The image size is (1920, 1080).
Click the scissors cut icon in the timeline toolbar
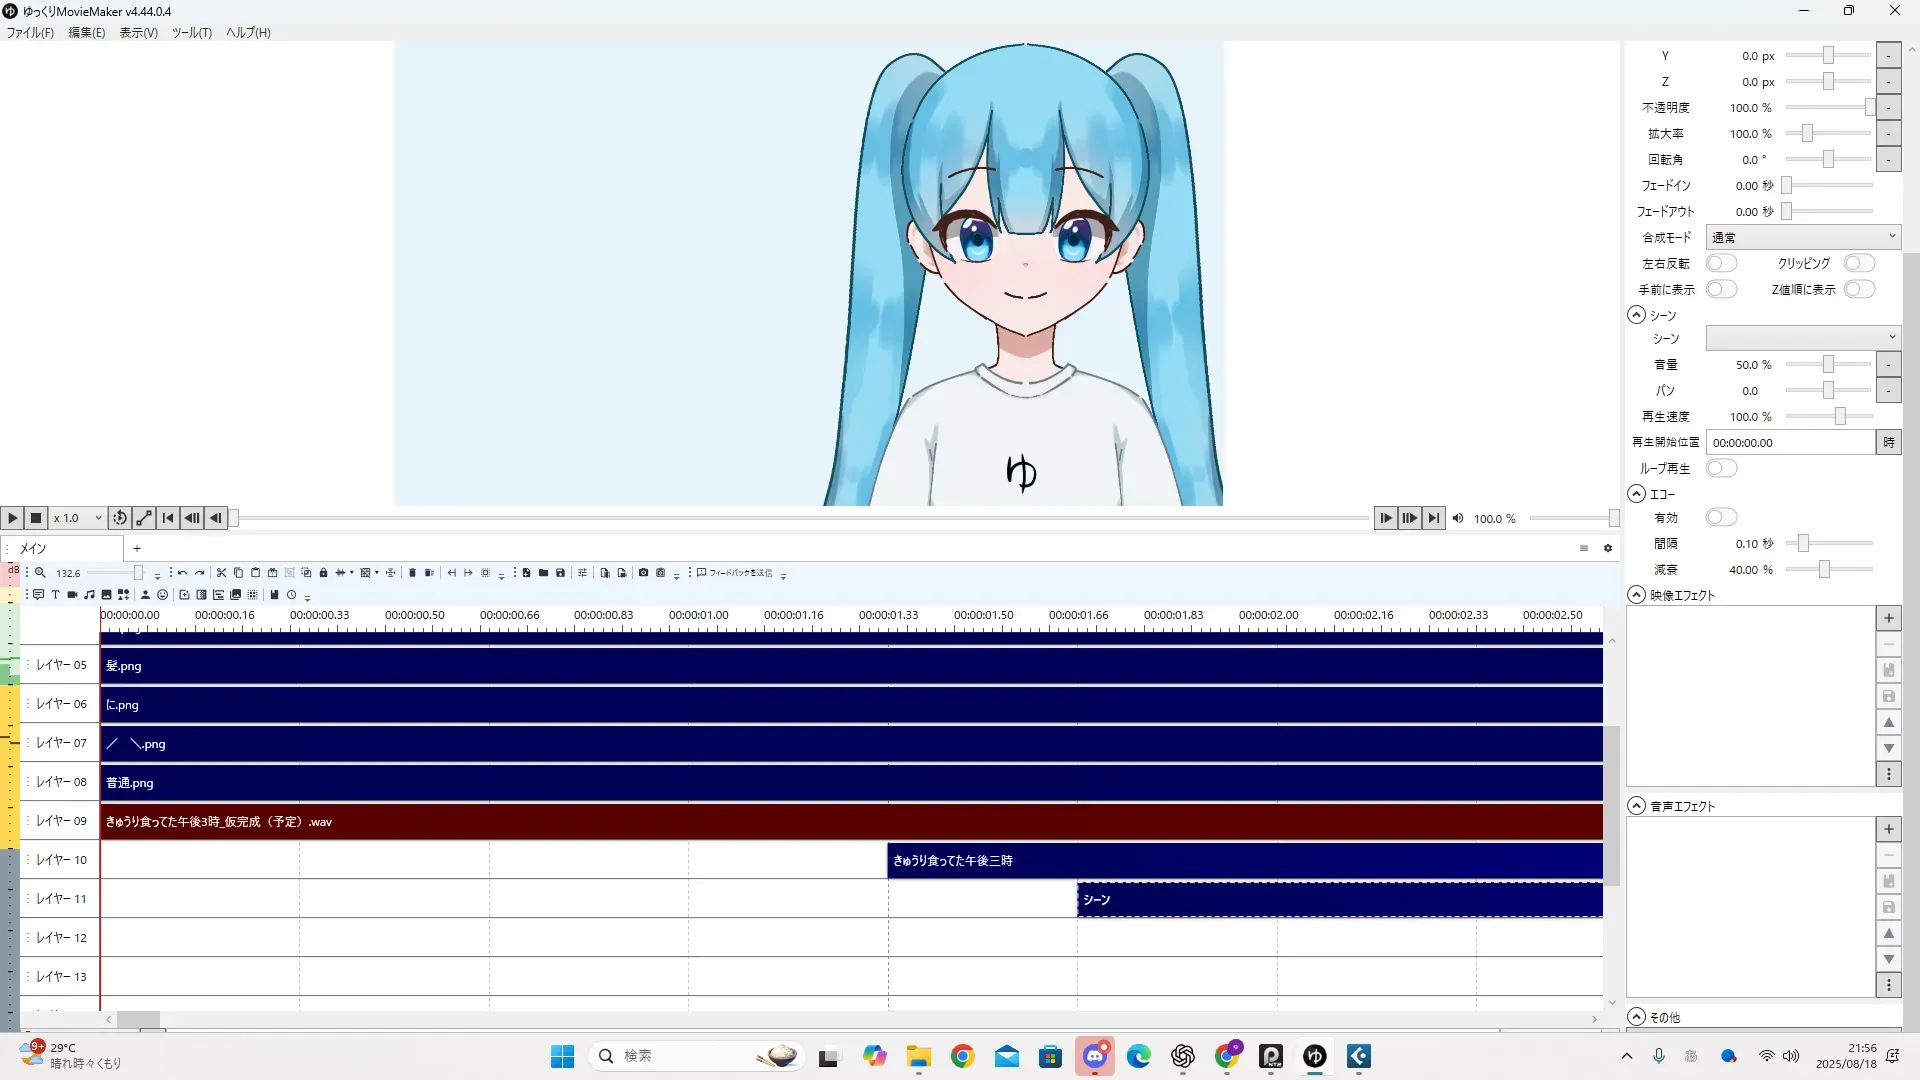point(221,573)
